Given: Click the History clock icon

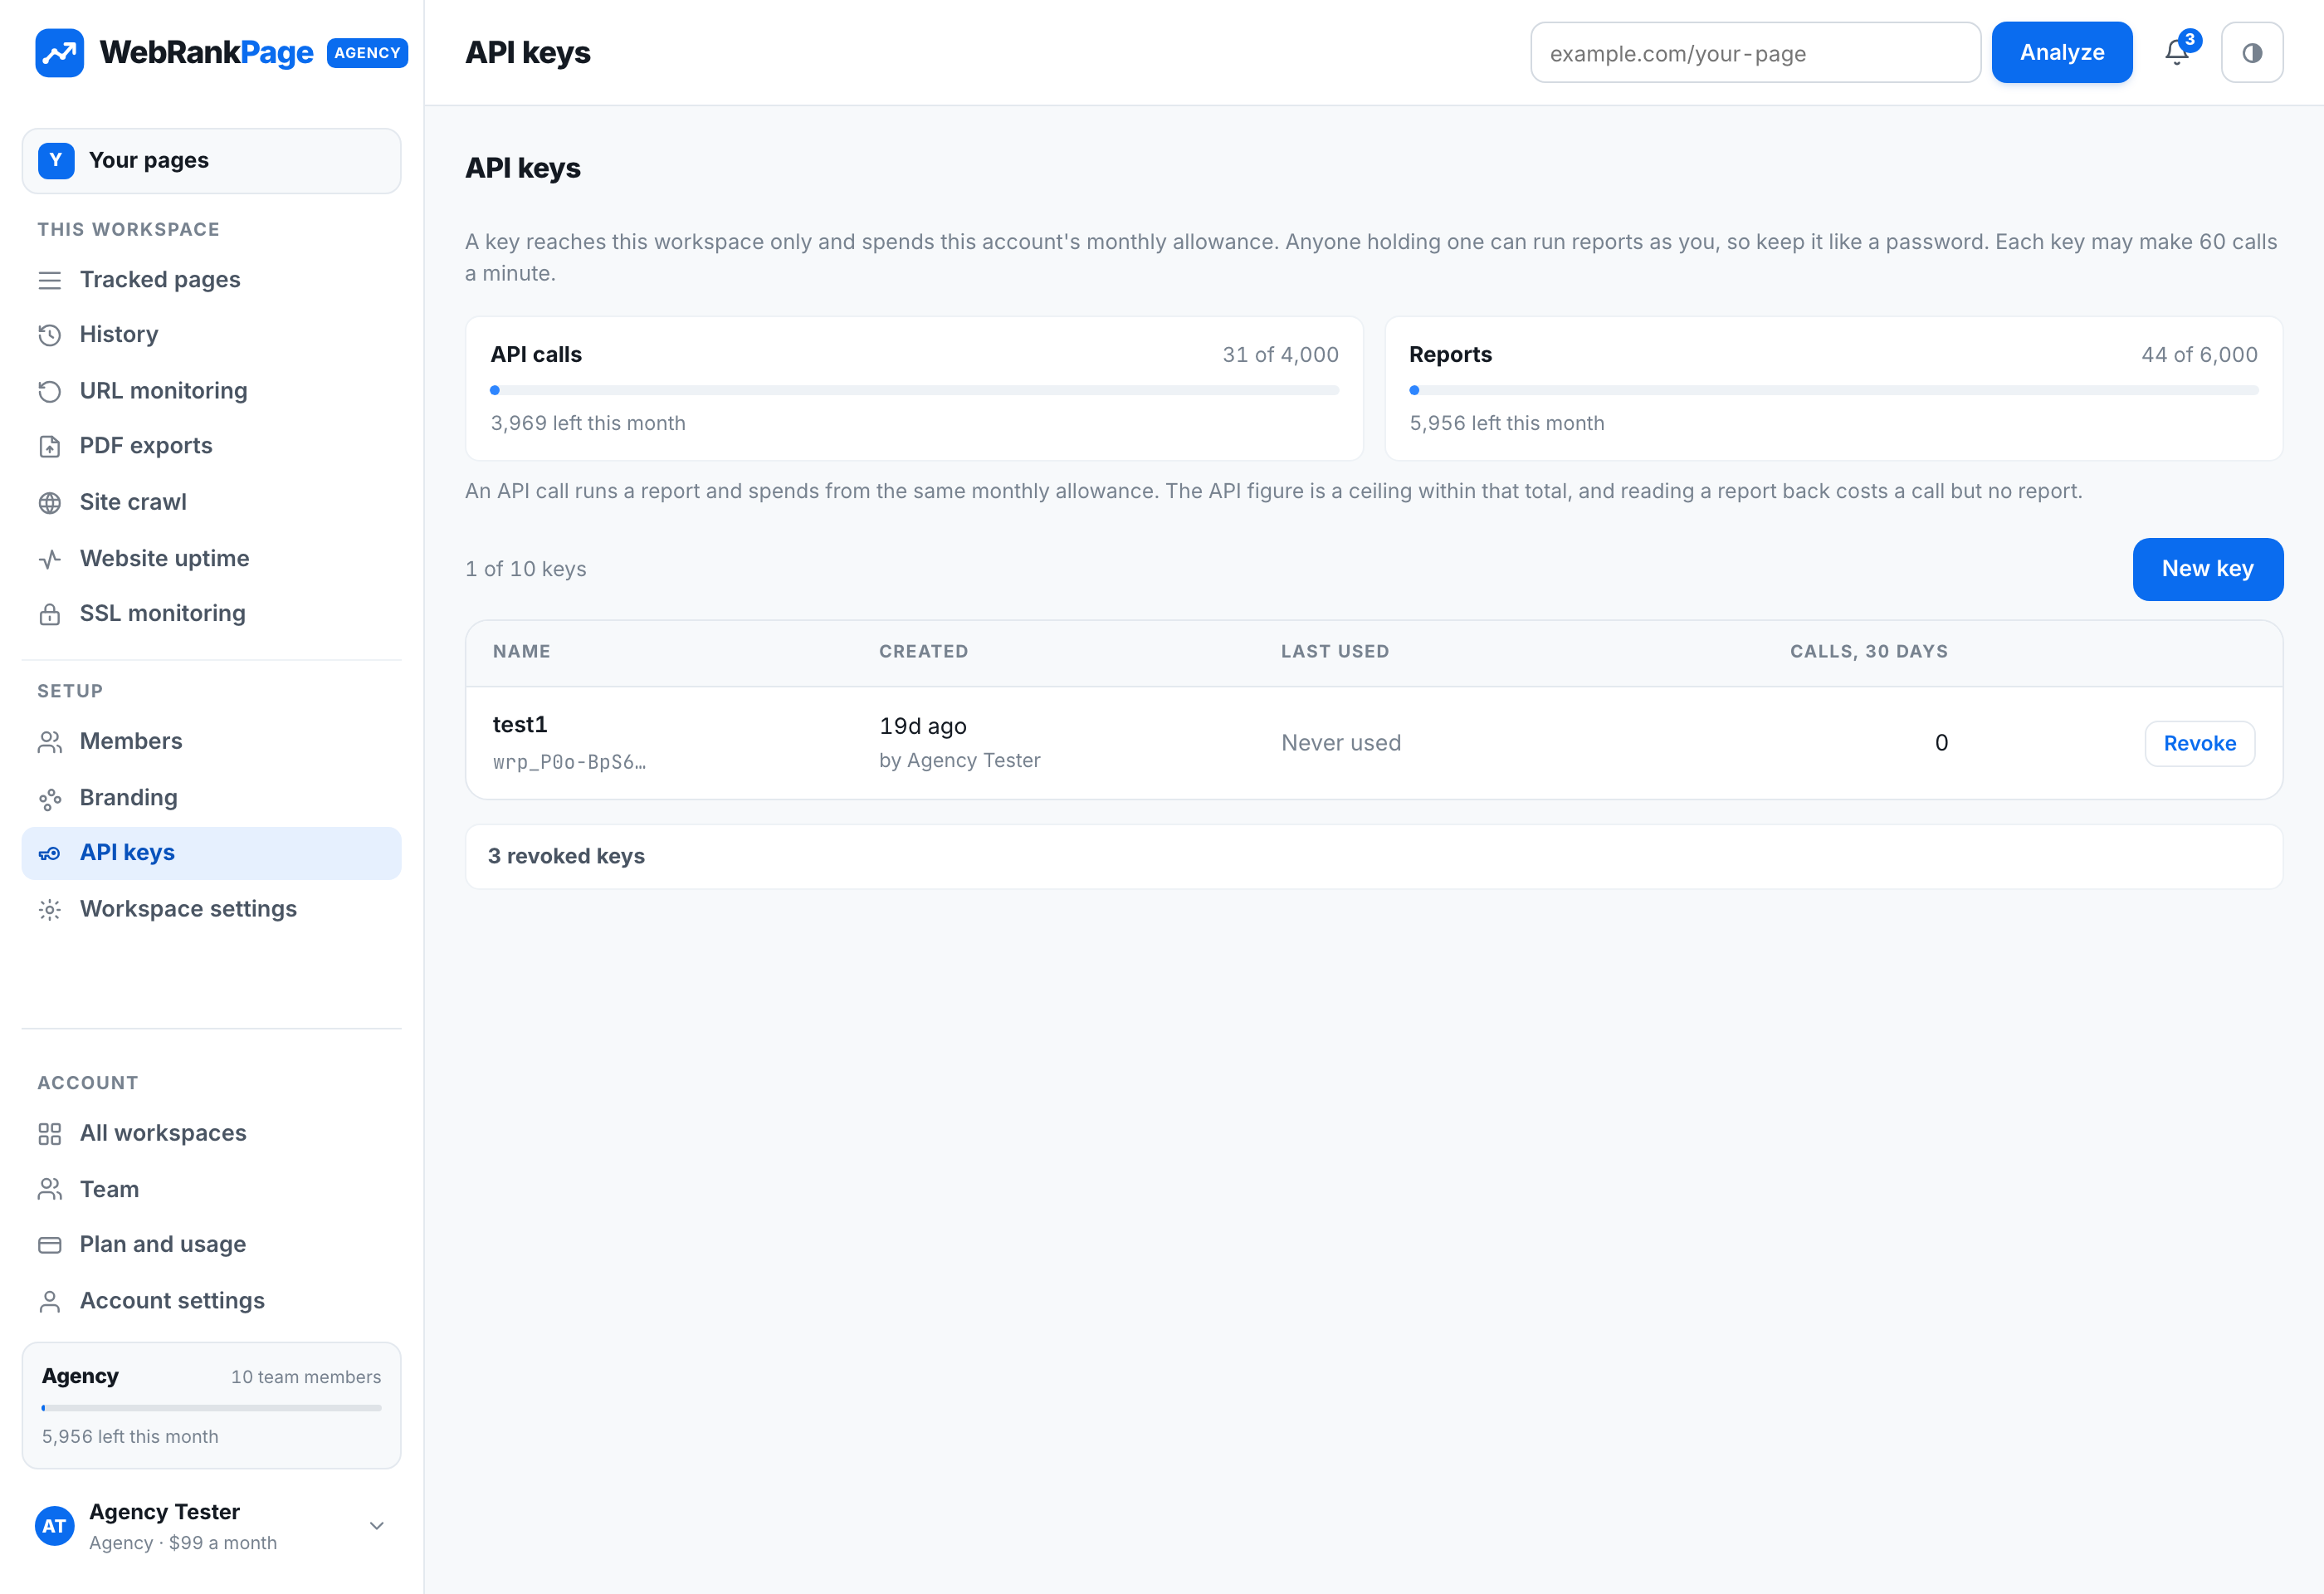Looking at the screenshot, I should pyautogui.click(x=50, y=335).
